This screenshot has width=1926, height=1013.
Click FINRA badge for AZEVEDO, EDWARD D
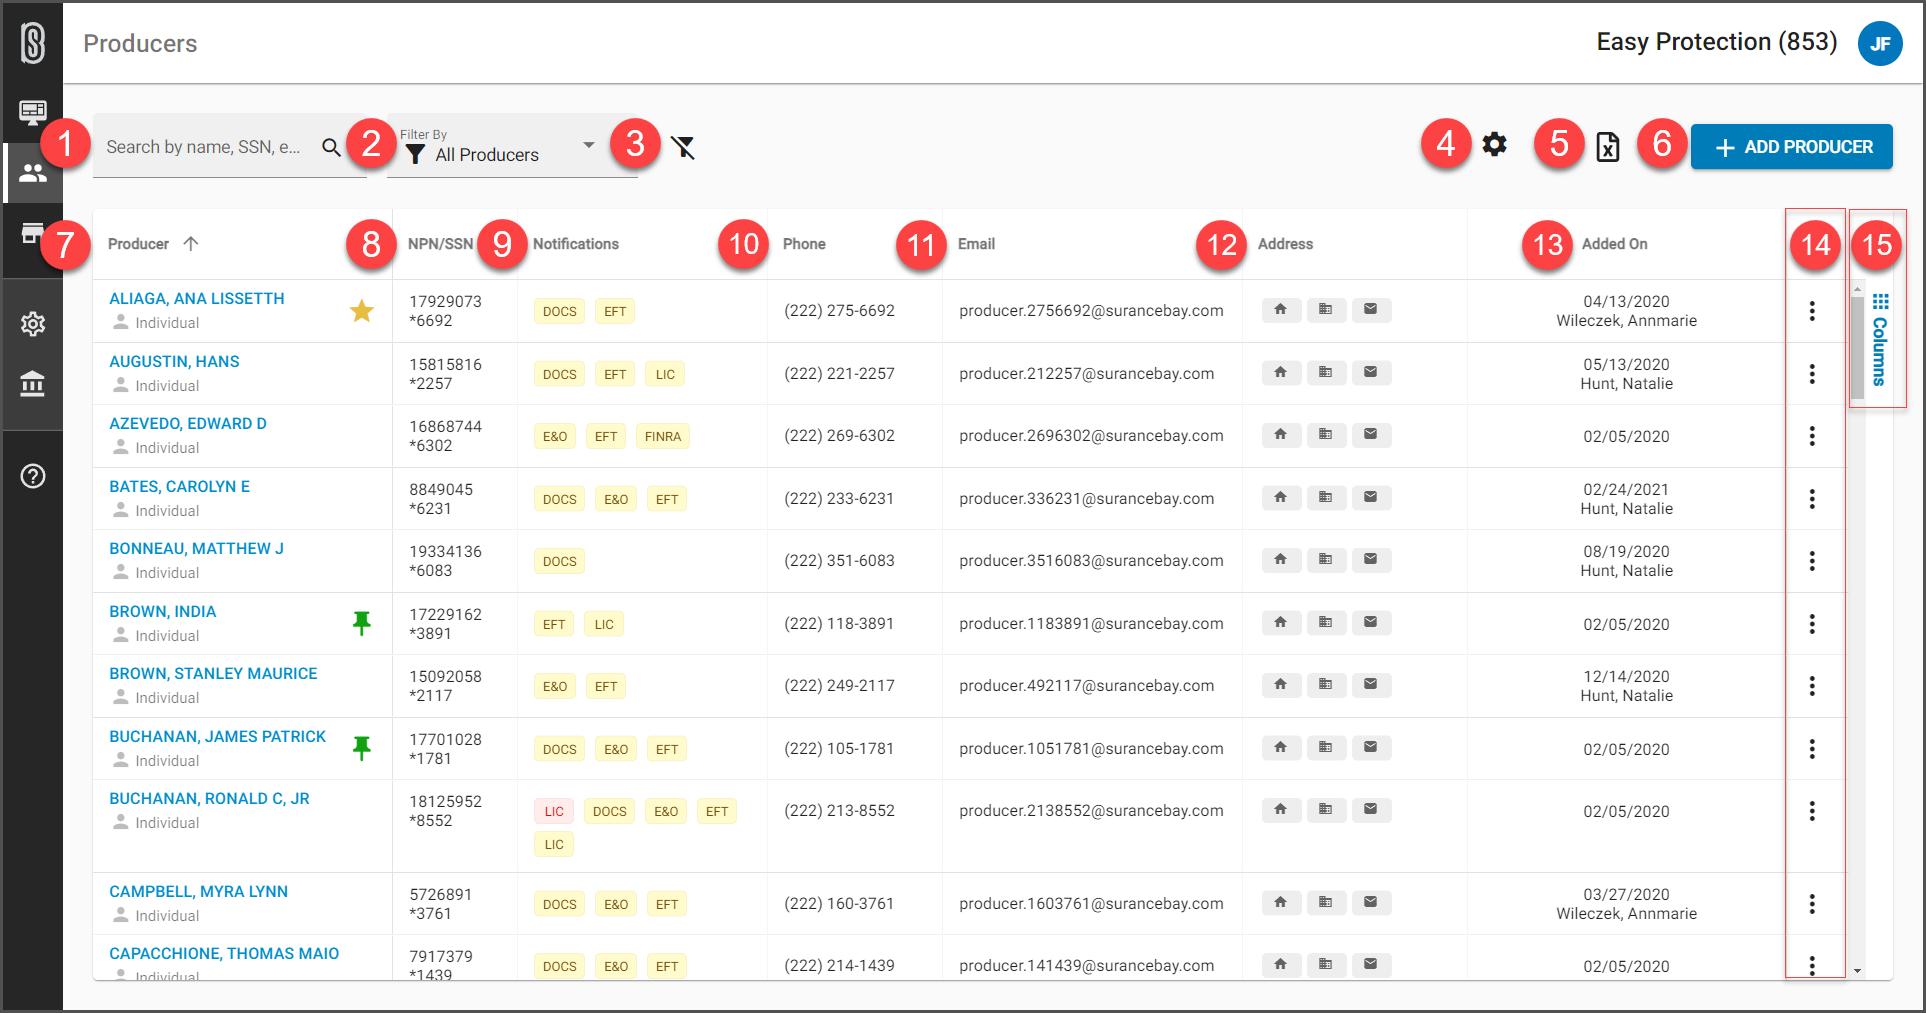pyautogui.click(x=662, y=436)
